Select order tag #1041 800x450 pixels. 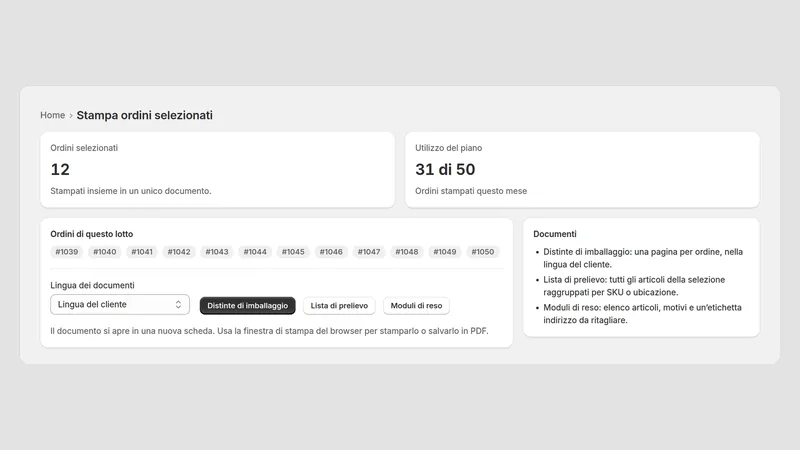coord(142,252)
